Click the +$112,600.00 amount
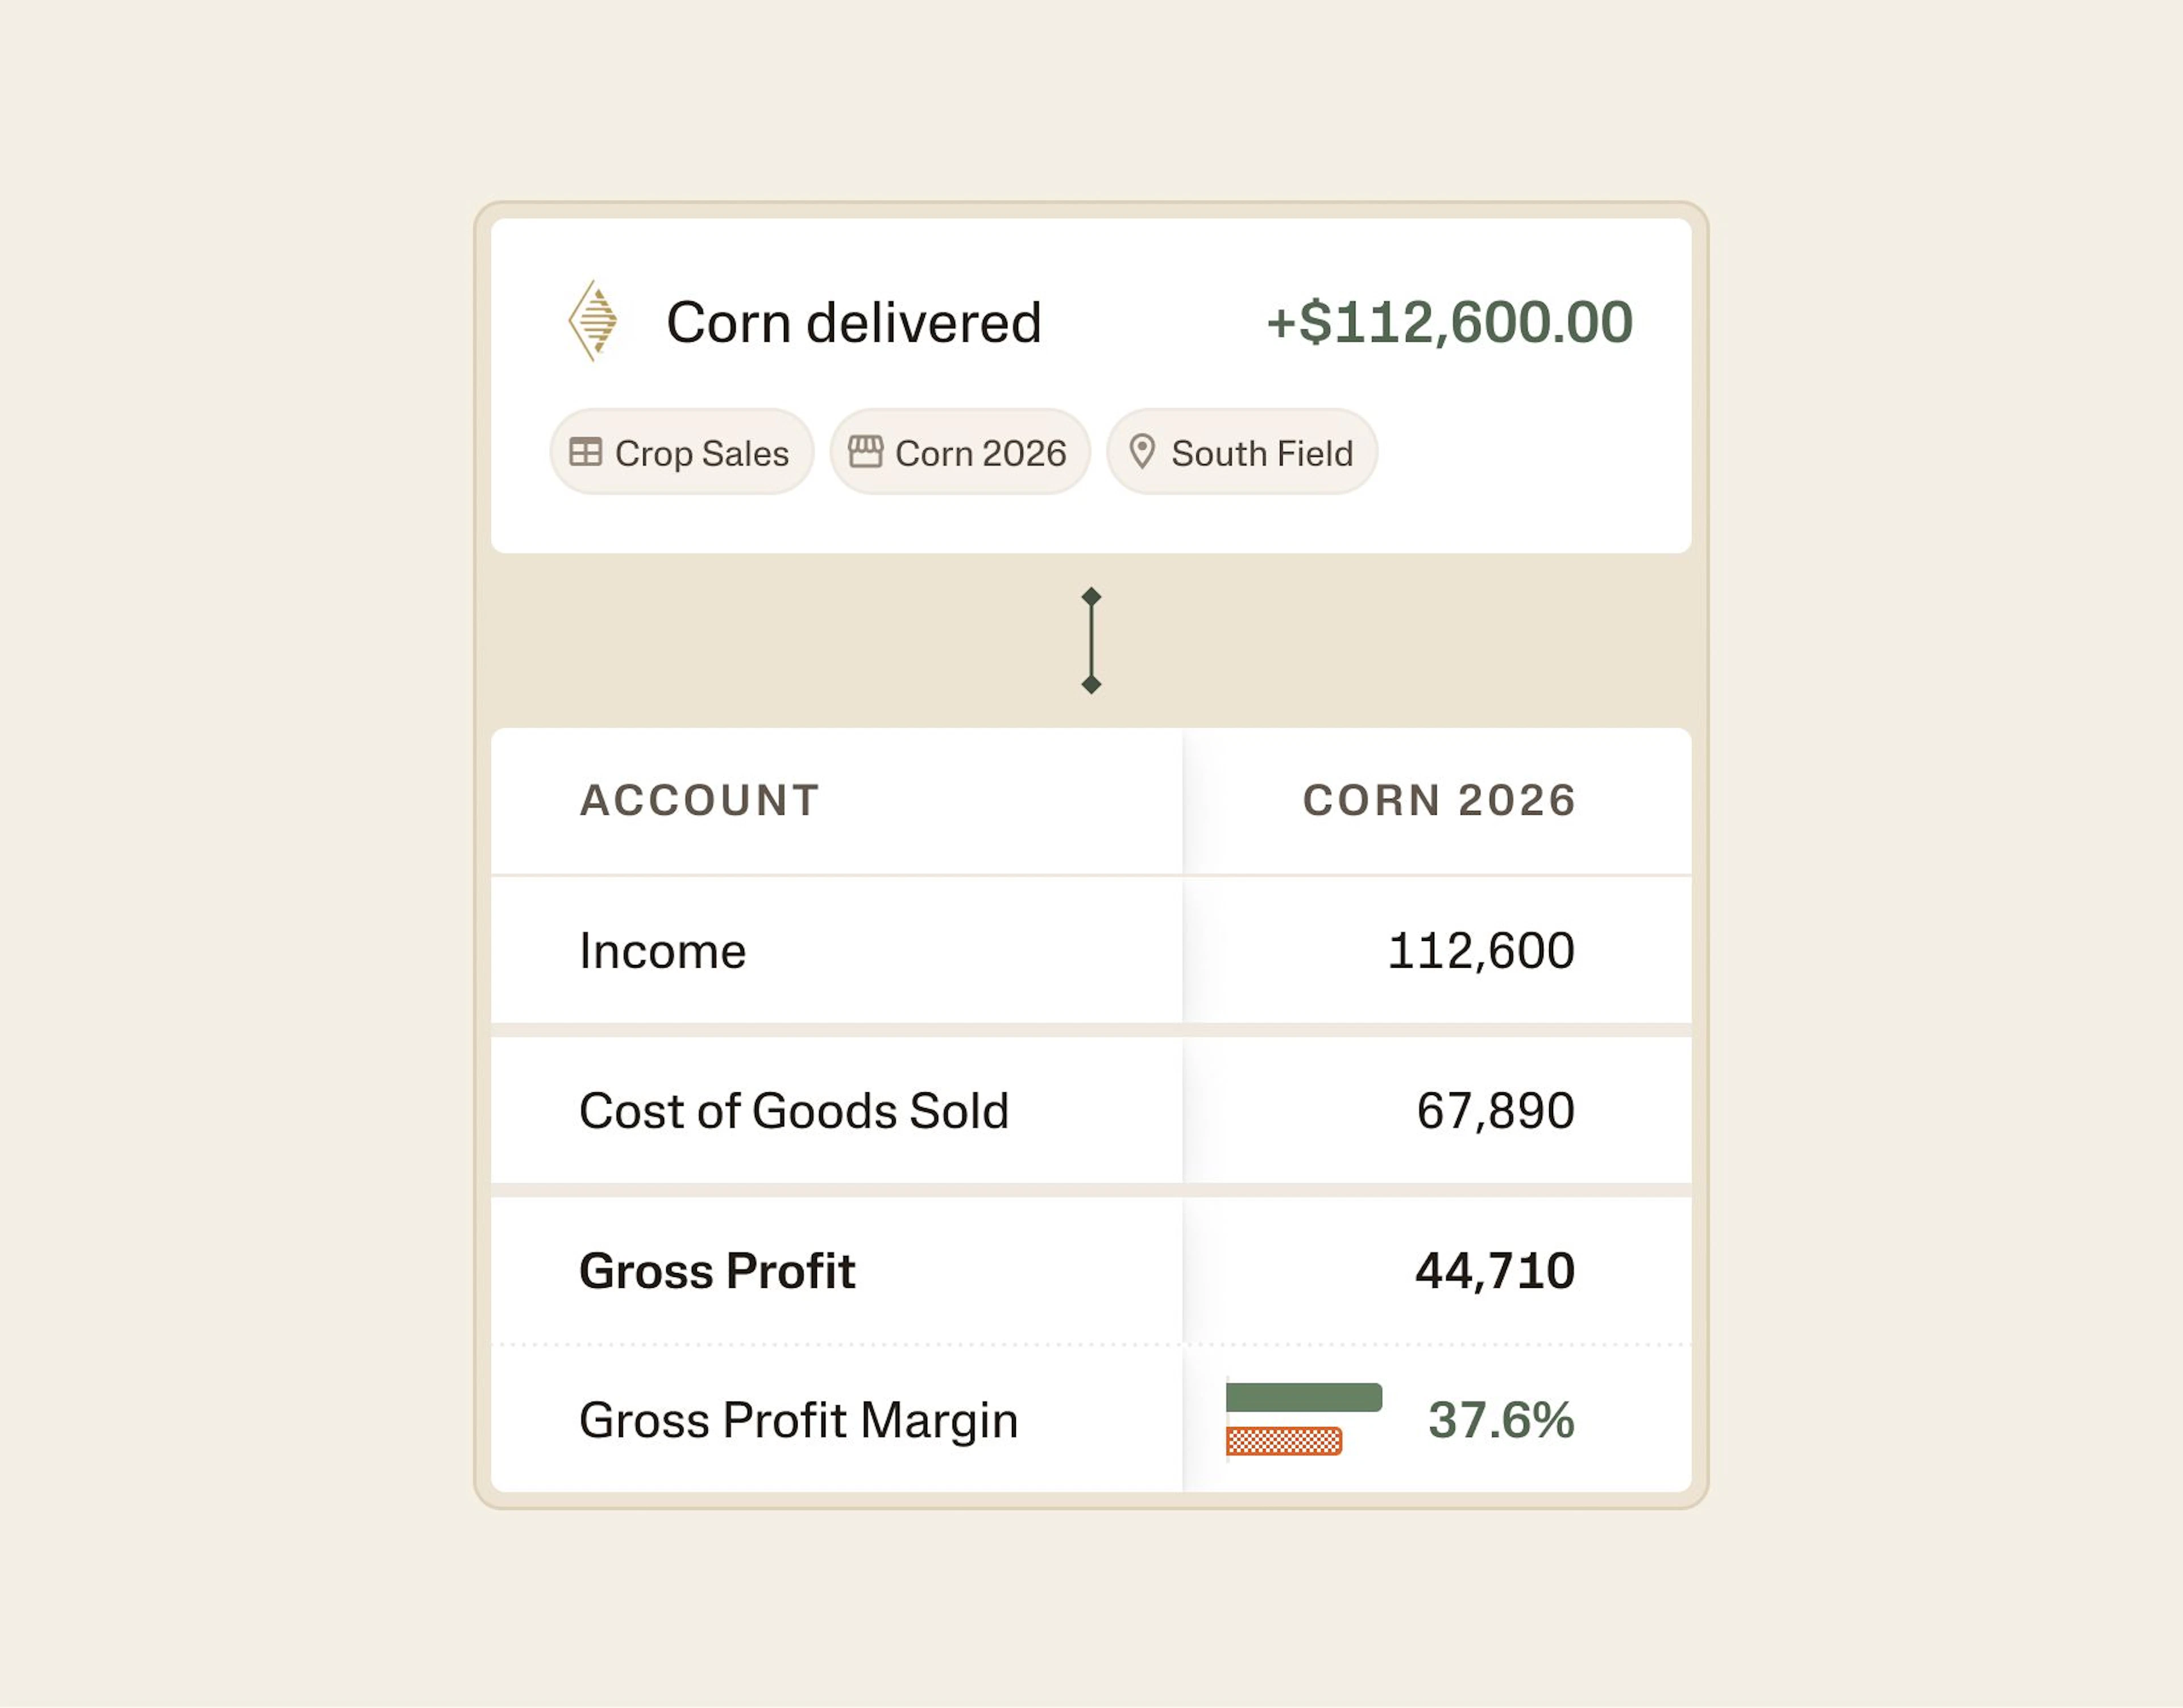Image resolution: width=2183 pixels, height=1708 pixels. (1449, 322)
